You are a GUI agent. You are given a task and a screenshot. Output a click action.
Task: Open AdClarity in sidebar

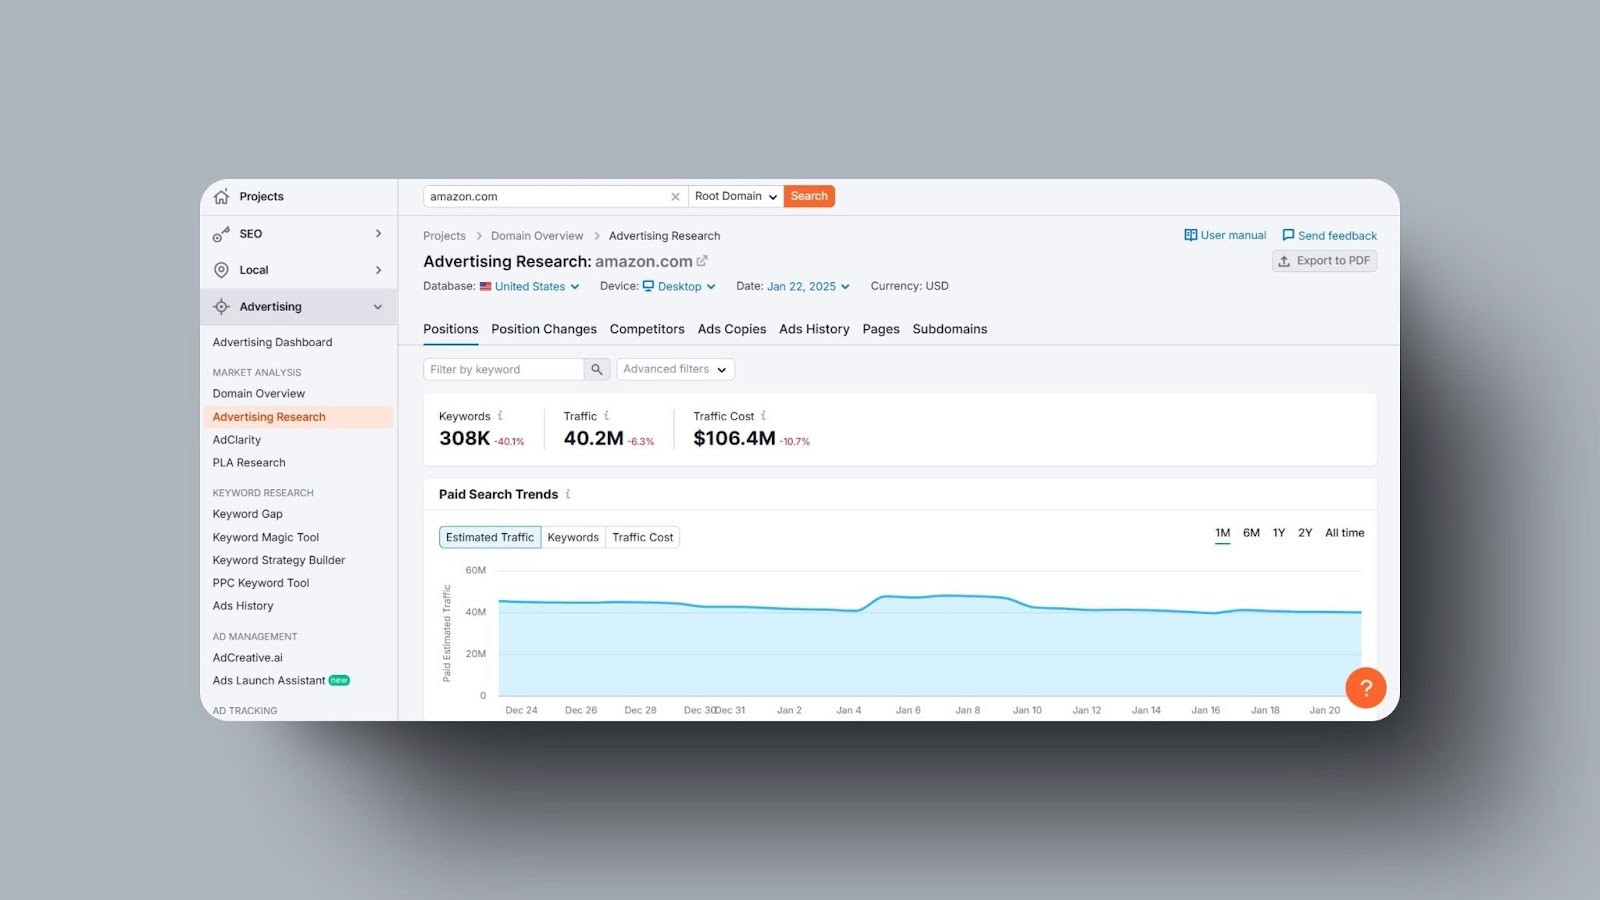(237, 440)
